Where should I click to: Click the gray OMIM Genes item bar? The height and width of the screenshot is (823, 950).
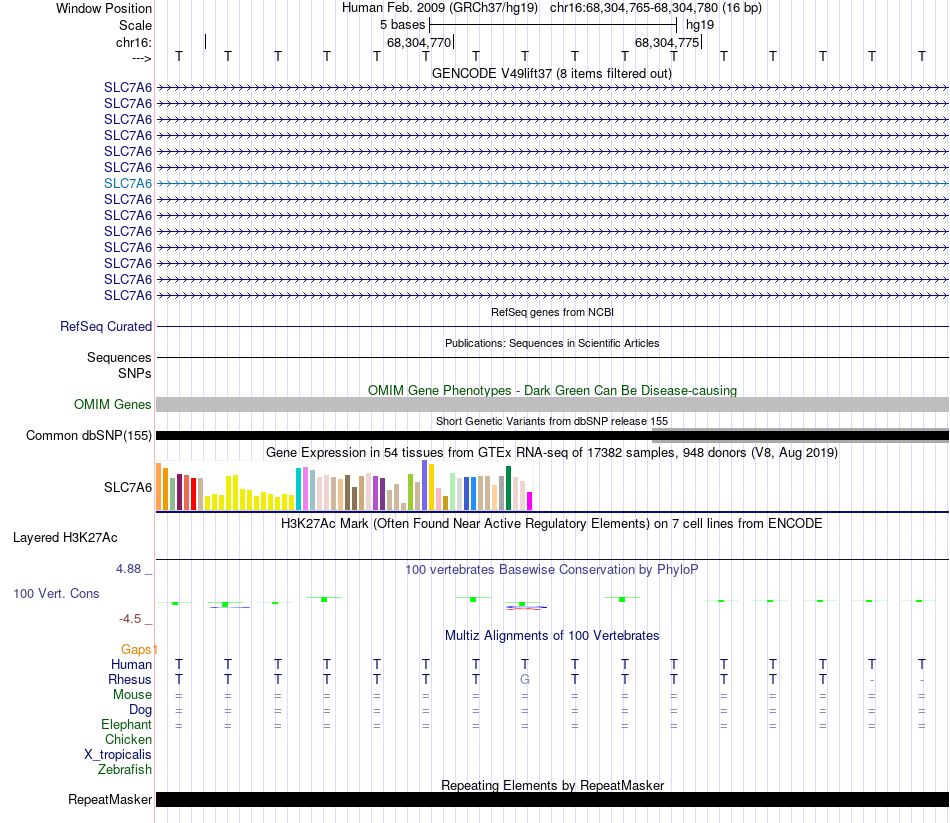[552, 404]
